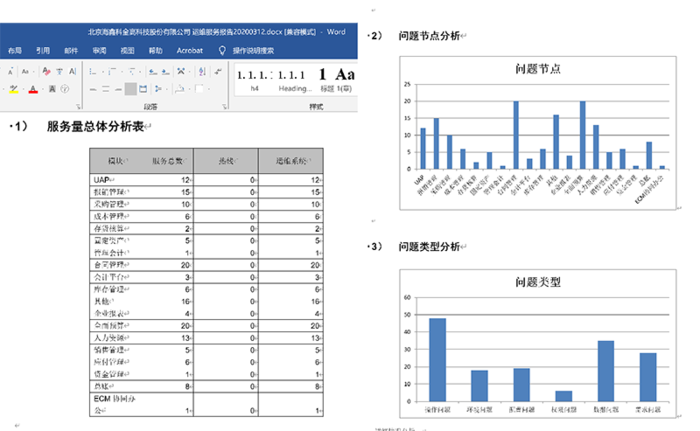This screenshot has width=700, height=431.
Task: Open the numbering dropdown arrow
Action: pyautogui.click(x=122, y=72)
